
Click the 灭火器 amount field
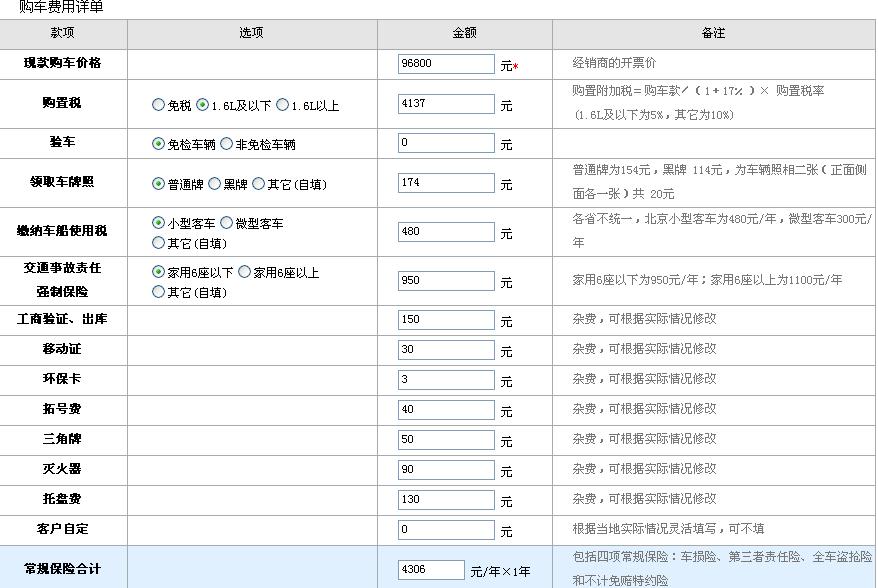coord(446,470)
